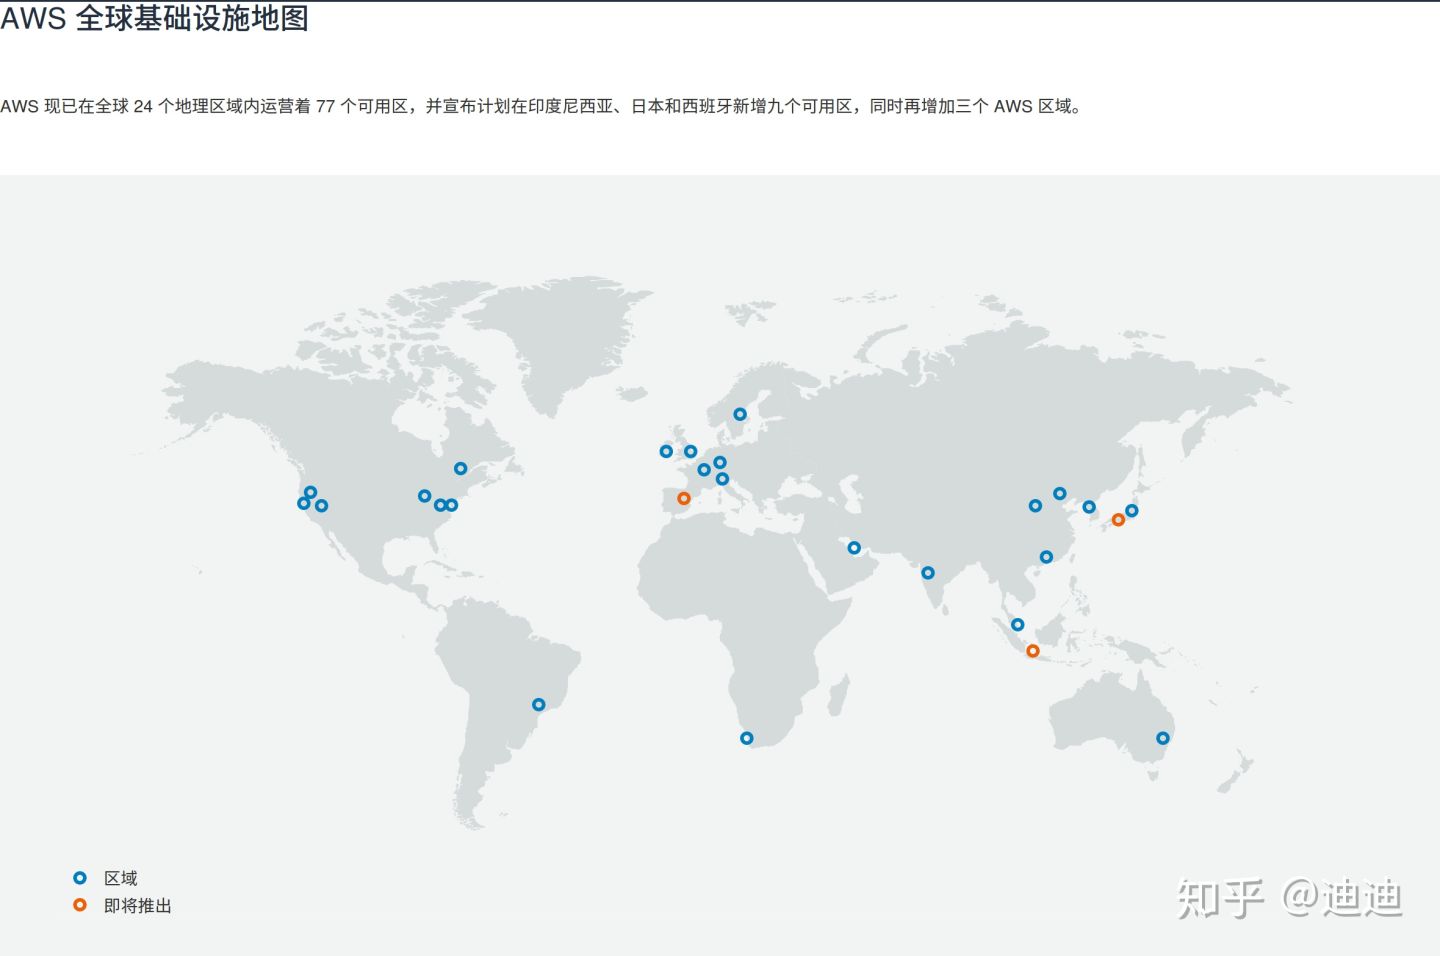Click the orange upcoming marker in Spain

point(683,498)
